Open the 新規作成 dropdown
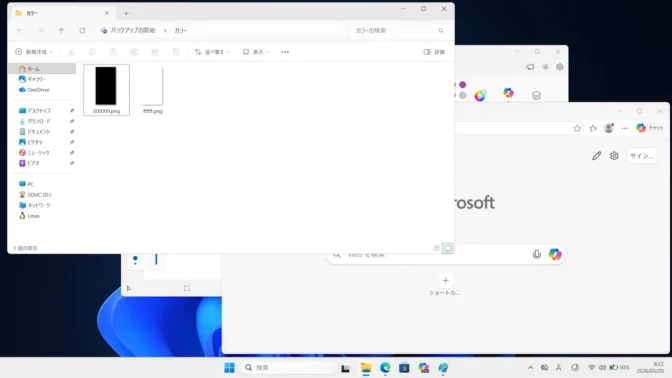Screen dimensions: 672x378 [x=33, y=52]
